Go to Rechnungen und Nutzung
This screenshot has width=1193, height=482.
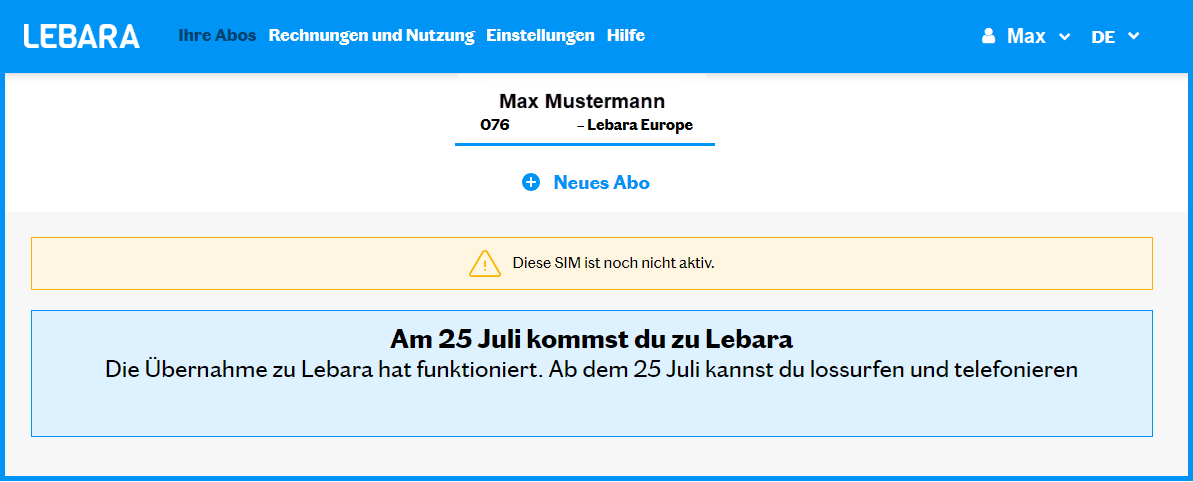(x=371, y=36)
